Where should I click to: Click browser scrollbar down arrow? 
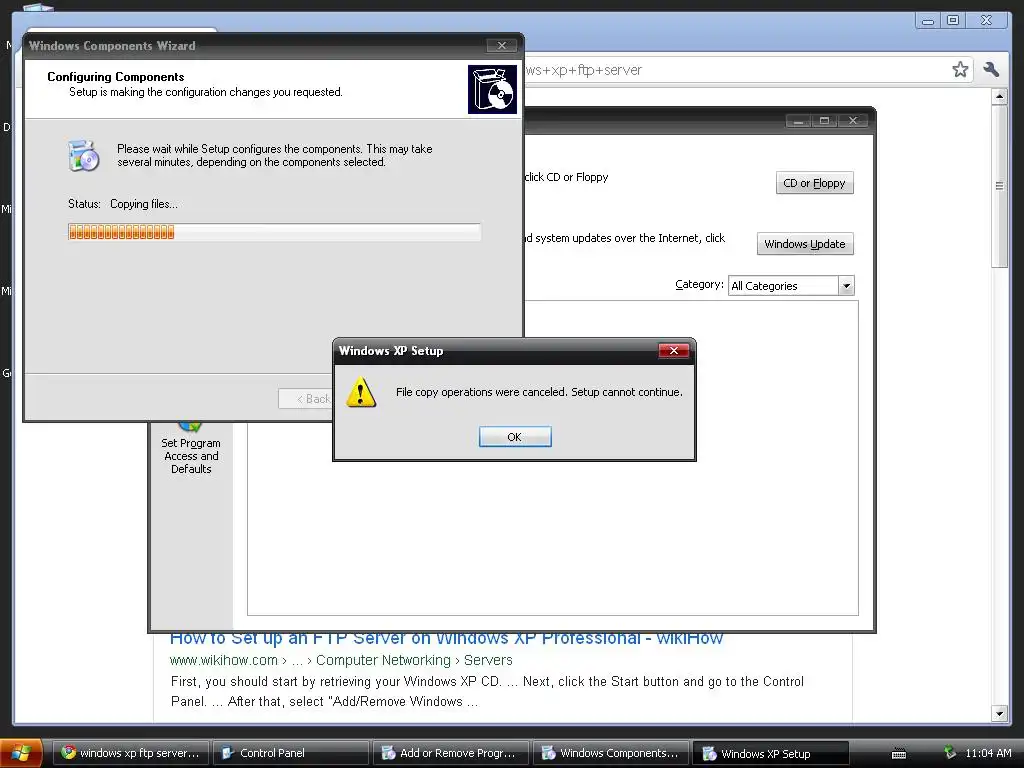pos(999,714)
